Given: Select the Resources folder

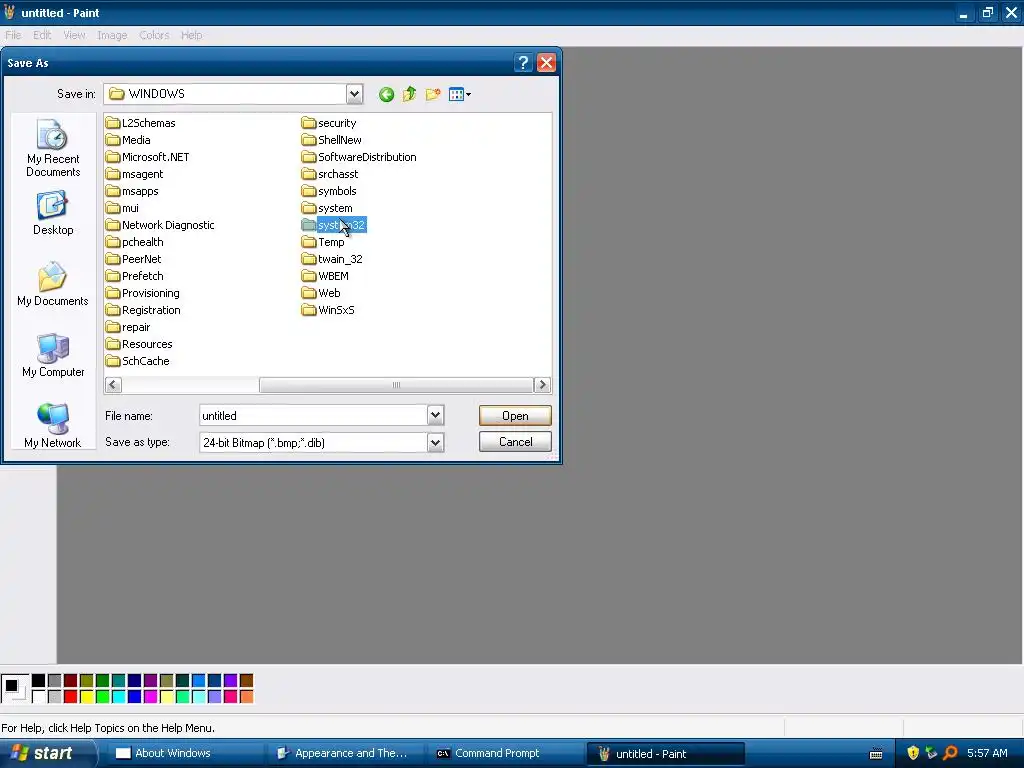Looking at the screenshot, I should (x=139, y=344).
